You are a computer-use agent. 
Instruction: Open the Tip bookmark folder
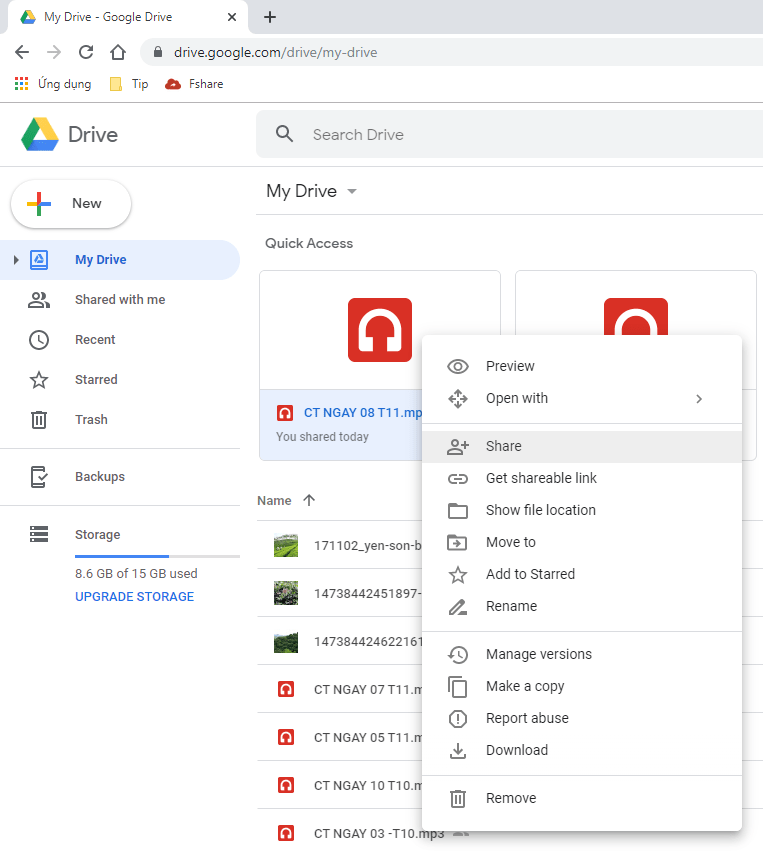click(x=129, y=84)
